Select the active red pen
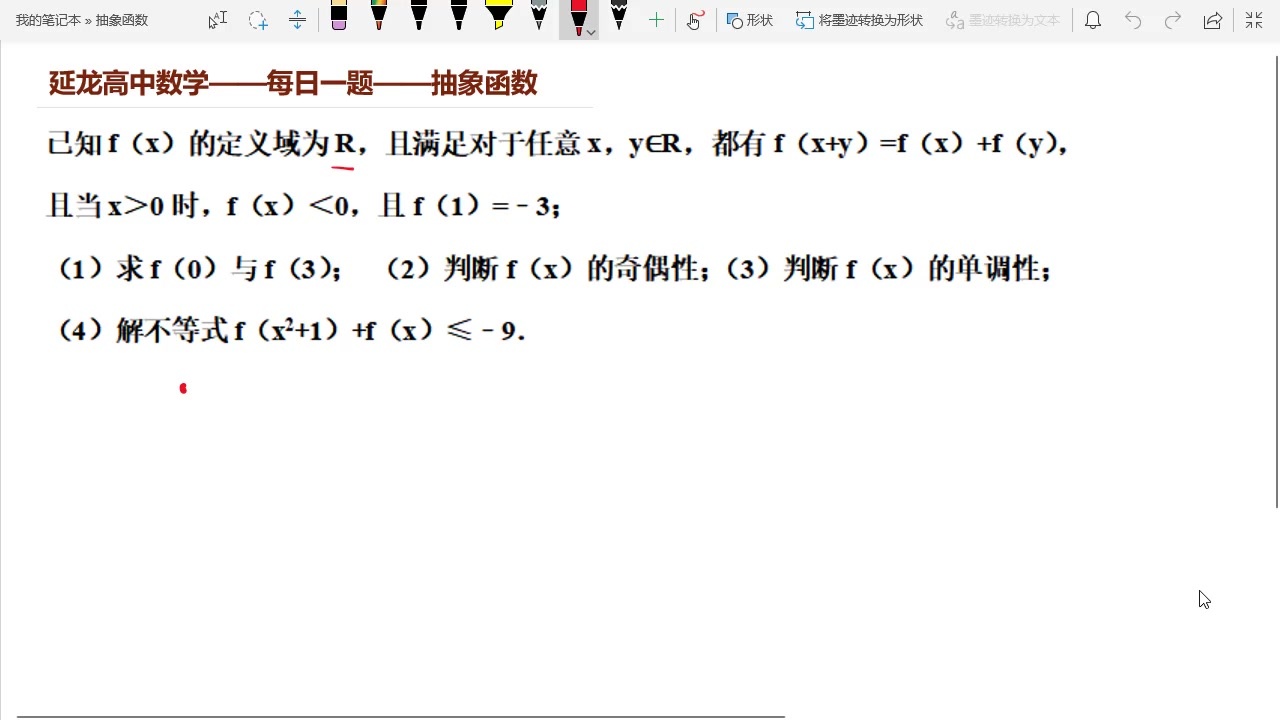This screenshot has width=1280, height=720. [577, 16]
